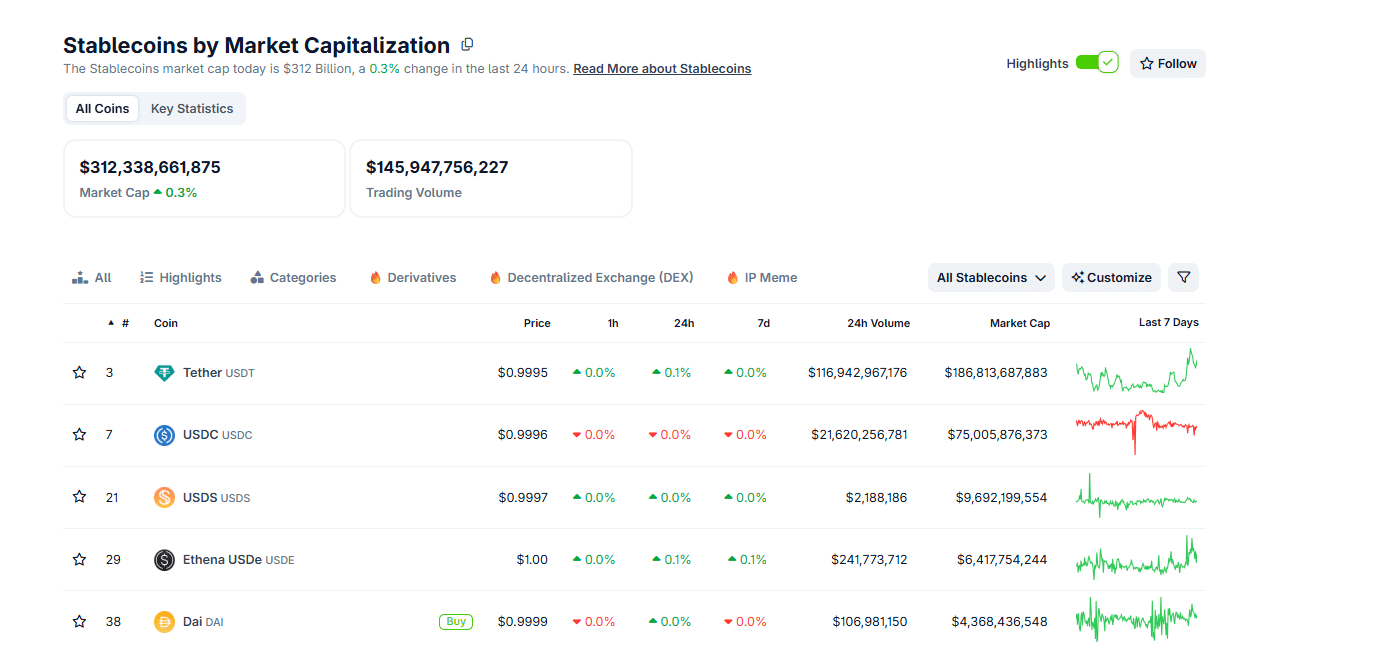The image size is (1392, 653).
Task: Click the Tether coin logo
Action: (x=164, y=372)
